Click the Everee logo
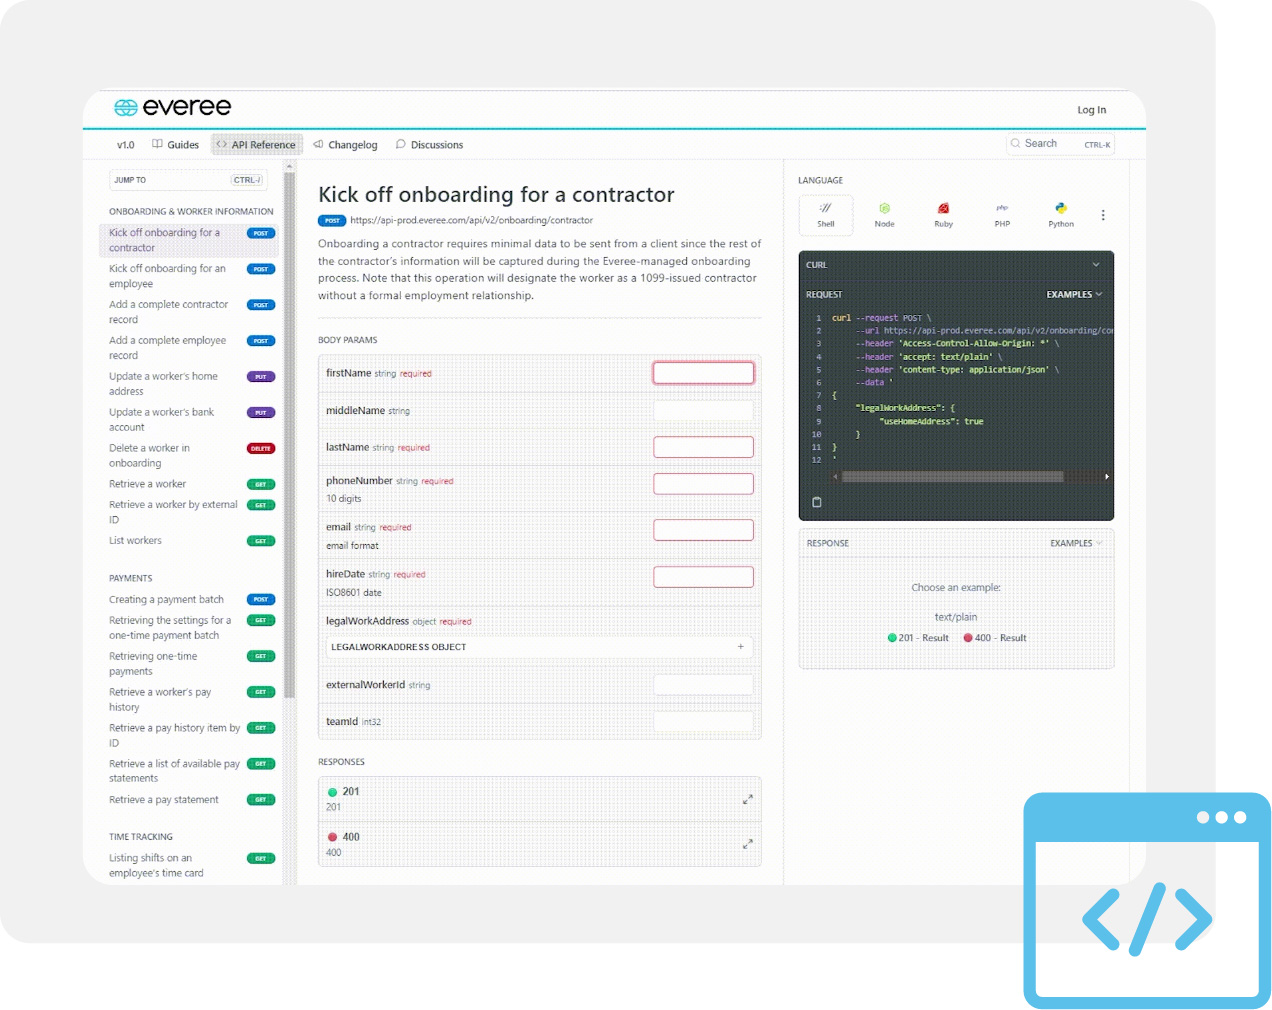 pos(172,107)
